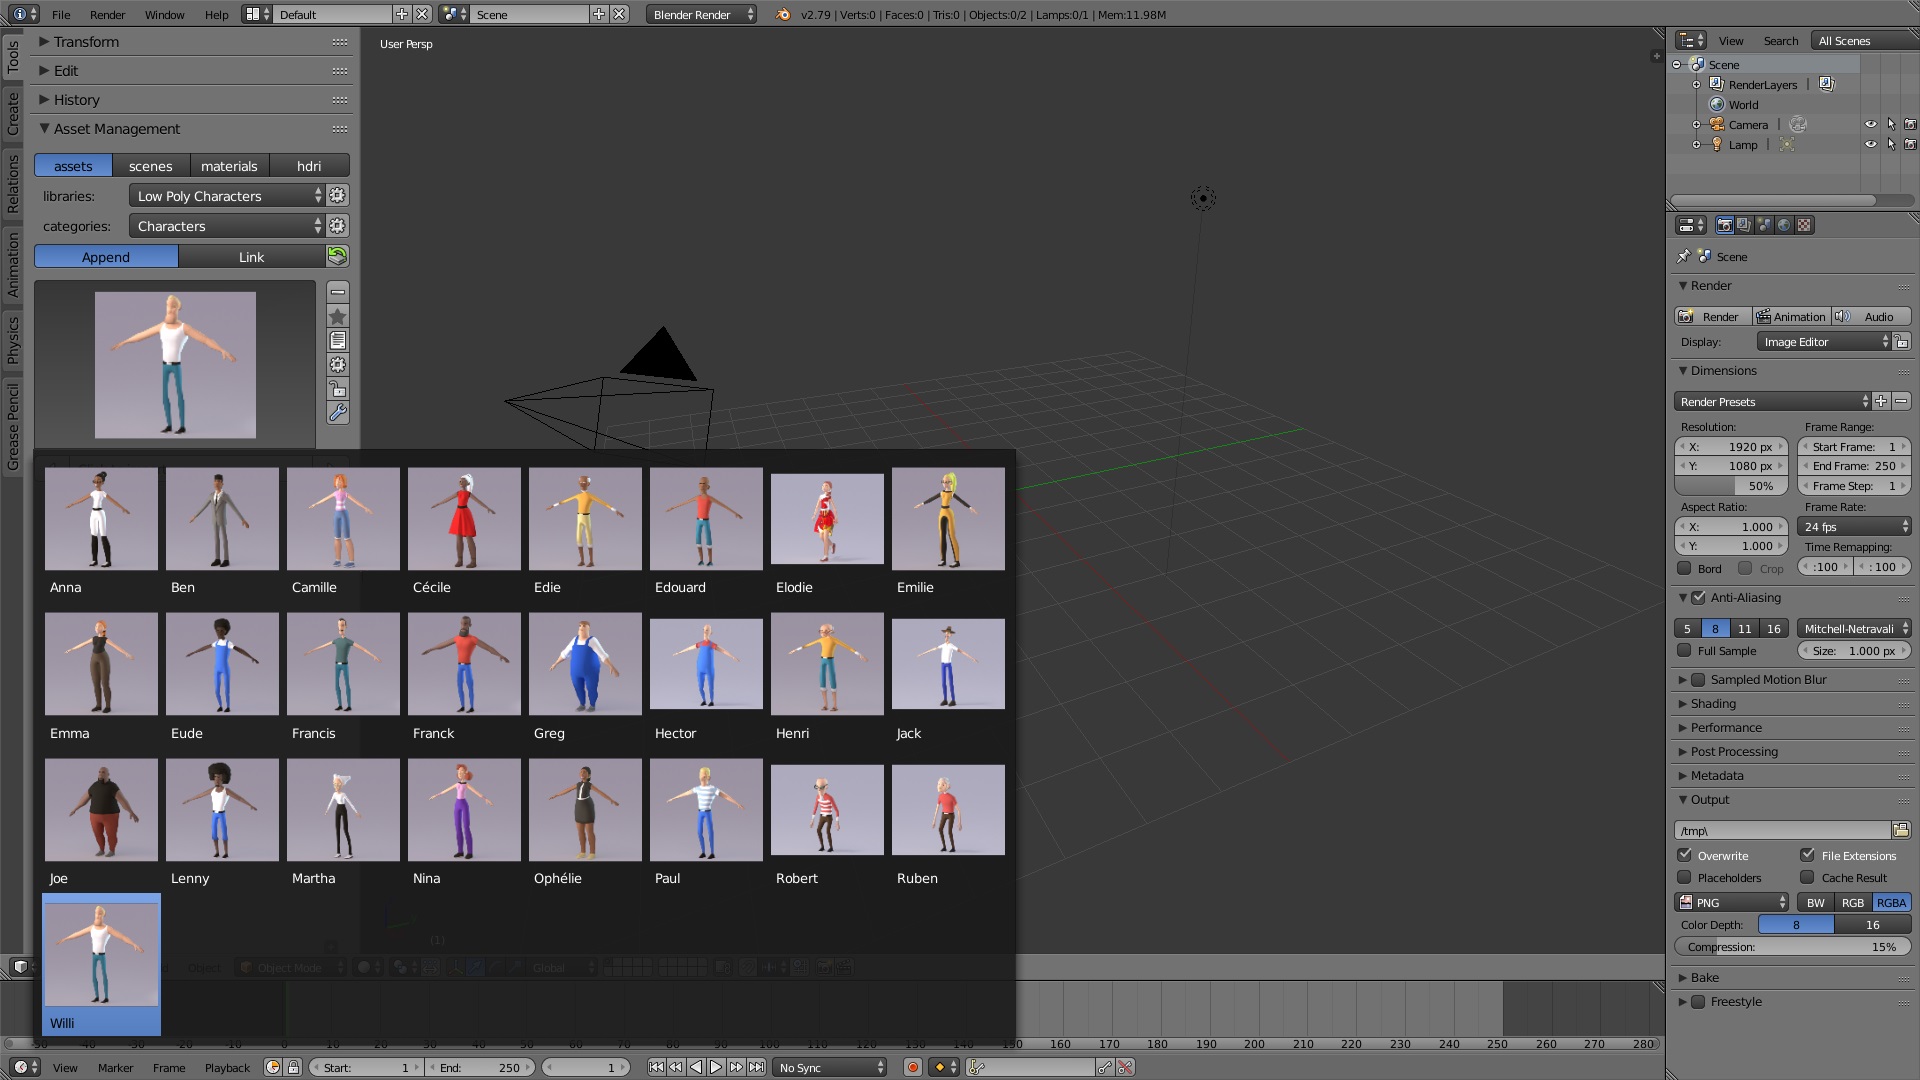Switch to the materials tab

click(229, 166)
